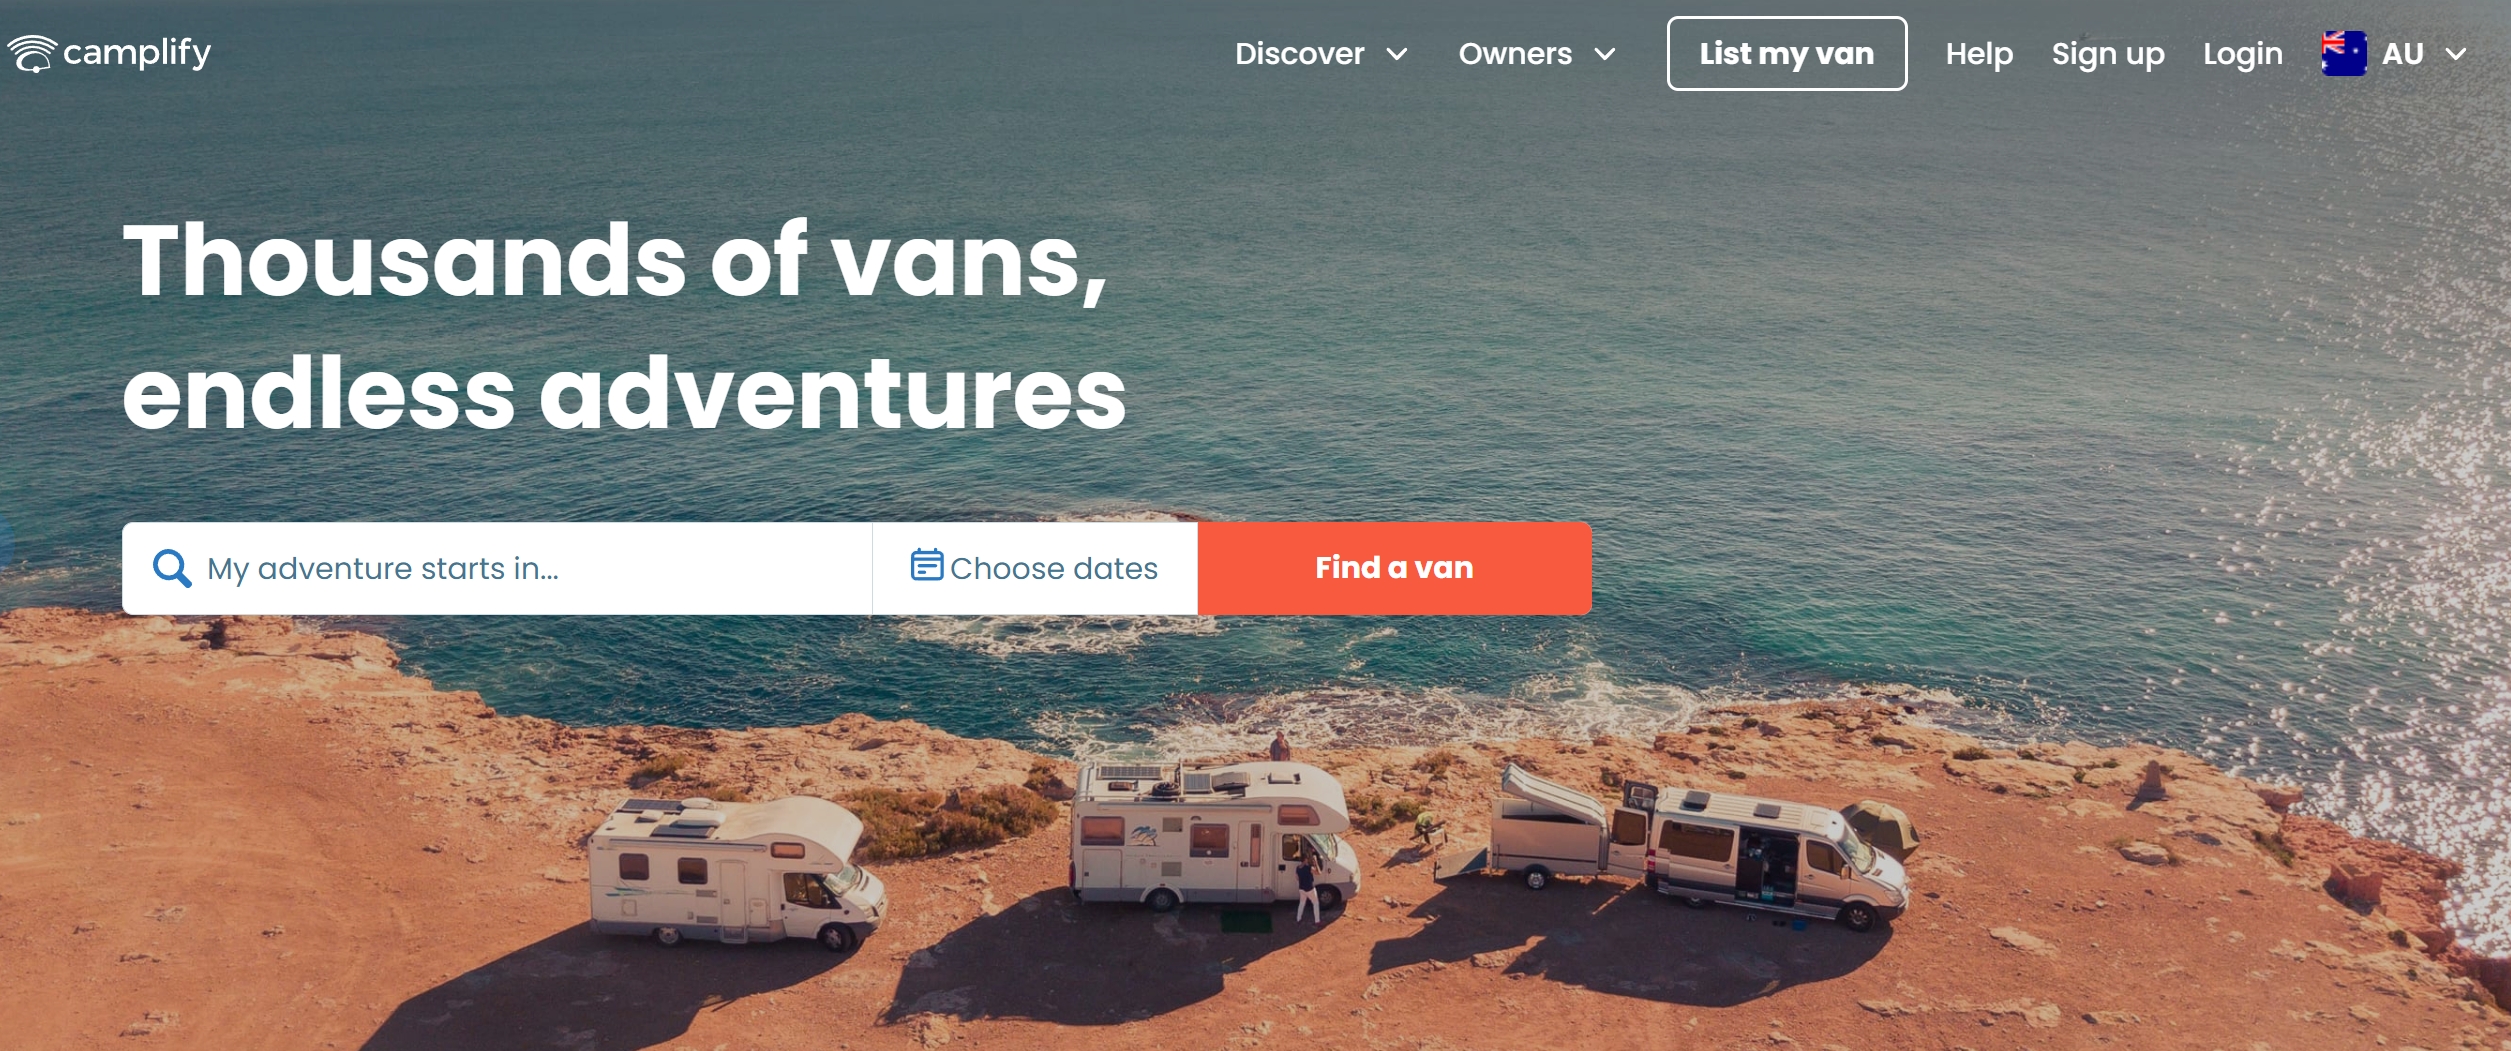
Task: Click the Australian flag icon
Action: pyautogui.click(x=2344, y=54)
